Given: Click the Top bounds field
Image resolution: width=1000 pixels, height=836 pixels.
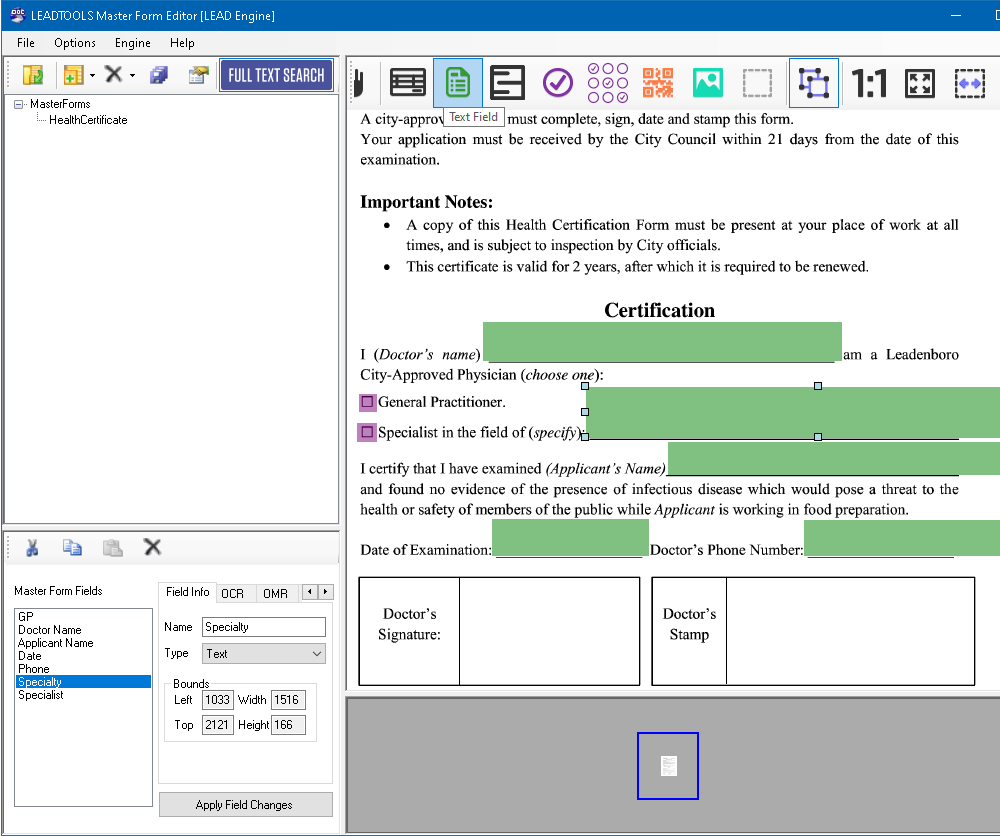Looking at the screenshot, I should 217,725.
